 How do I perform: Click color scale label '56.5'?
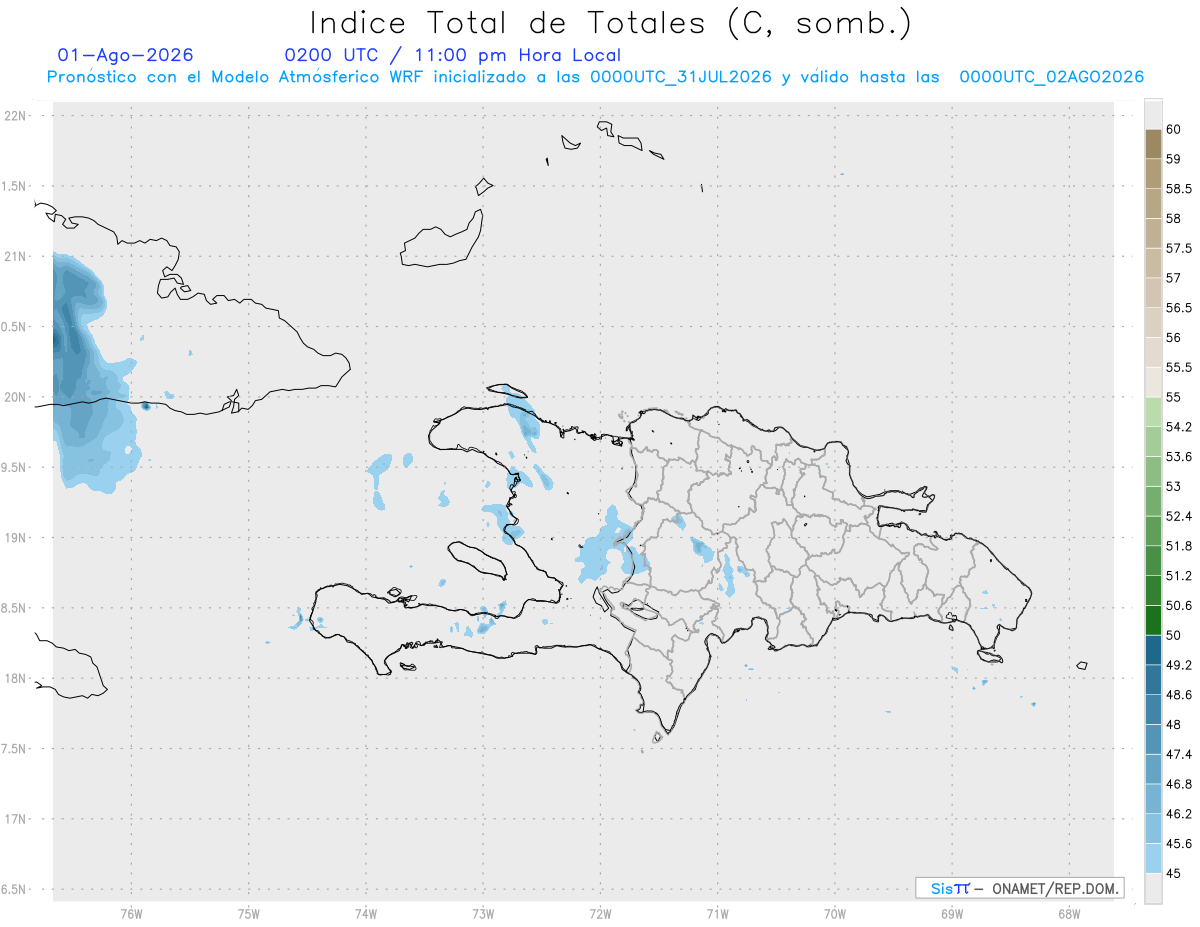coord(1178,308)
